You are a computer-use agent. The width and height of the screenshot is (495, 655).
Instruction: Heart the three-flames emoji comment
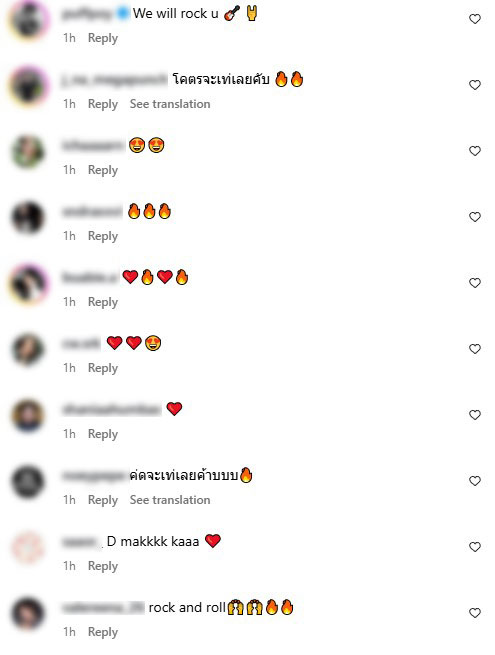point(475,217)
